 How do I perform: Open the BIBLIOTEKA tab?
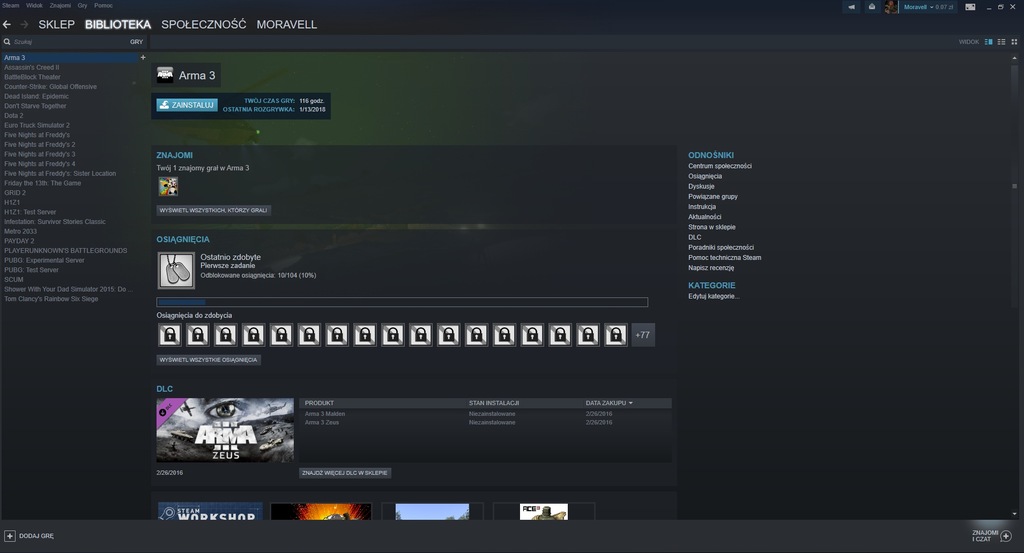(x=118, y=24)
